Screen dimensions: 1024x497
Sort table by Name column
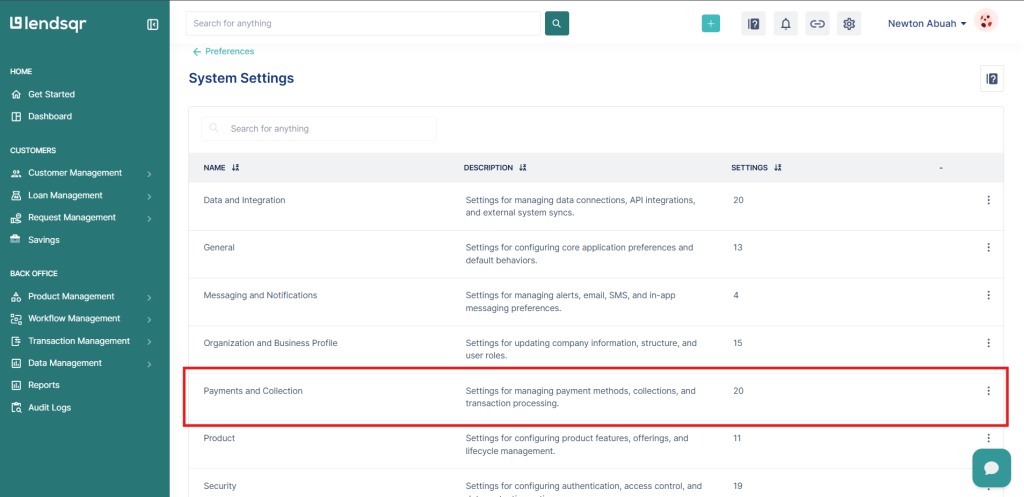[x=235, y=168]
